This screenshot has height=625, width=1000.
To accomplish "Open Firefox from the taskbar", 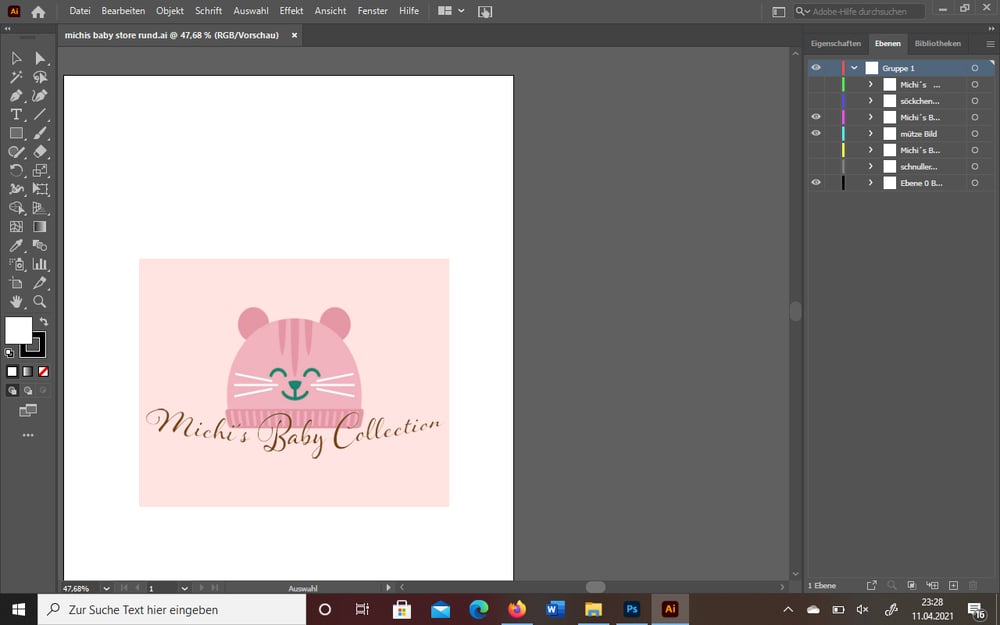I will point(517,609).
